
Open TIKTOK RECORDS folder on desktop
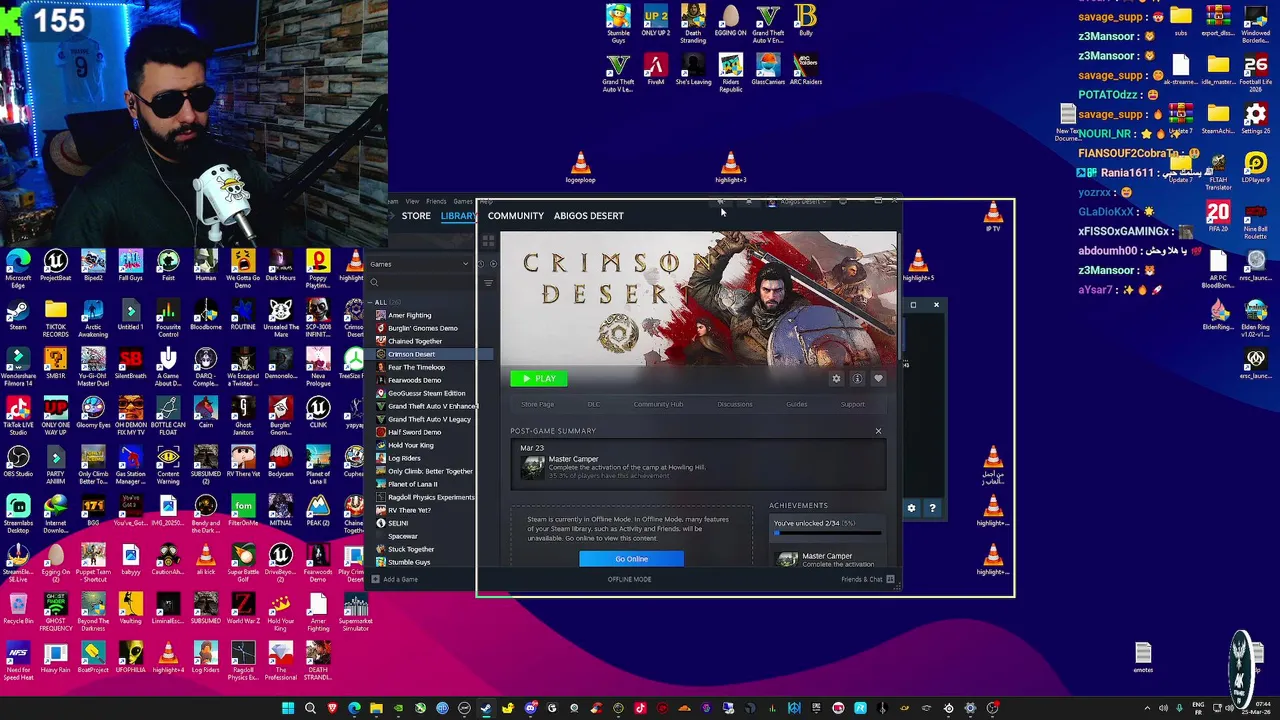(55, 318)
